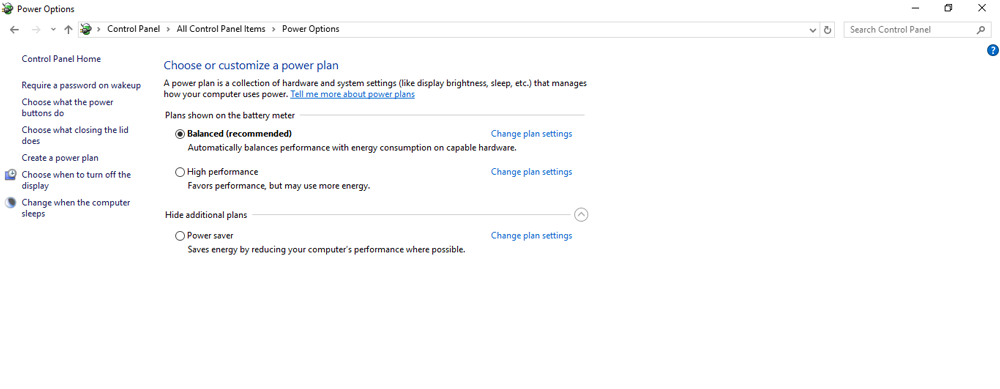The height and width of the screenshot is (389, 1000).
Task: Open Choose when to turn off display
Action: [76, 180]
